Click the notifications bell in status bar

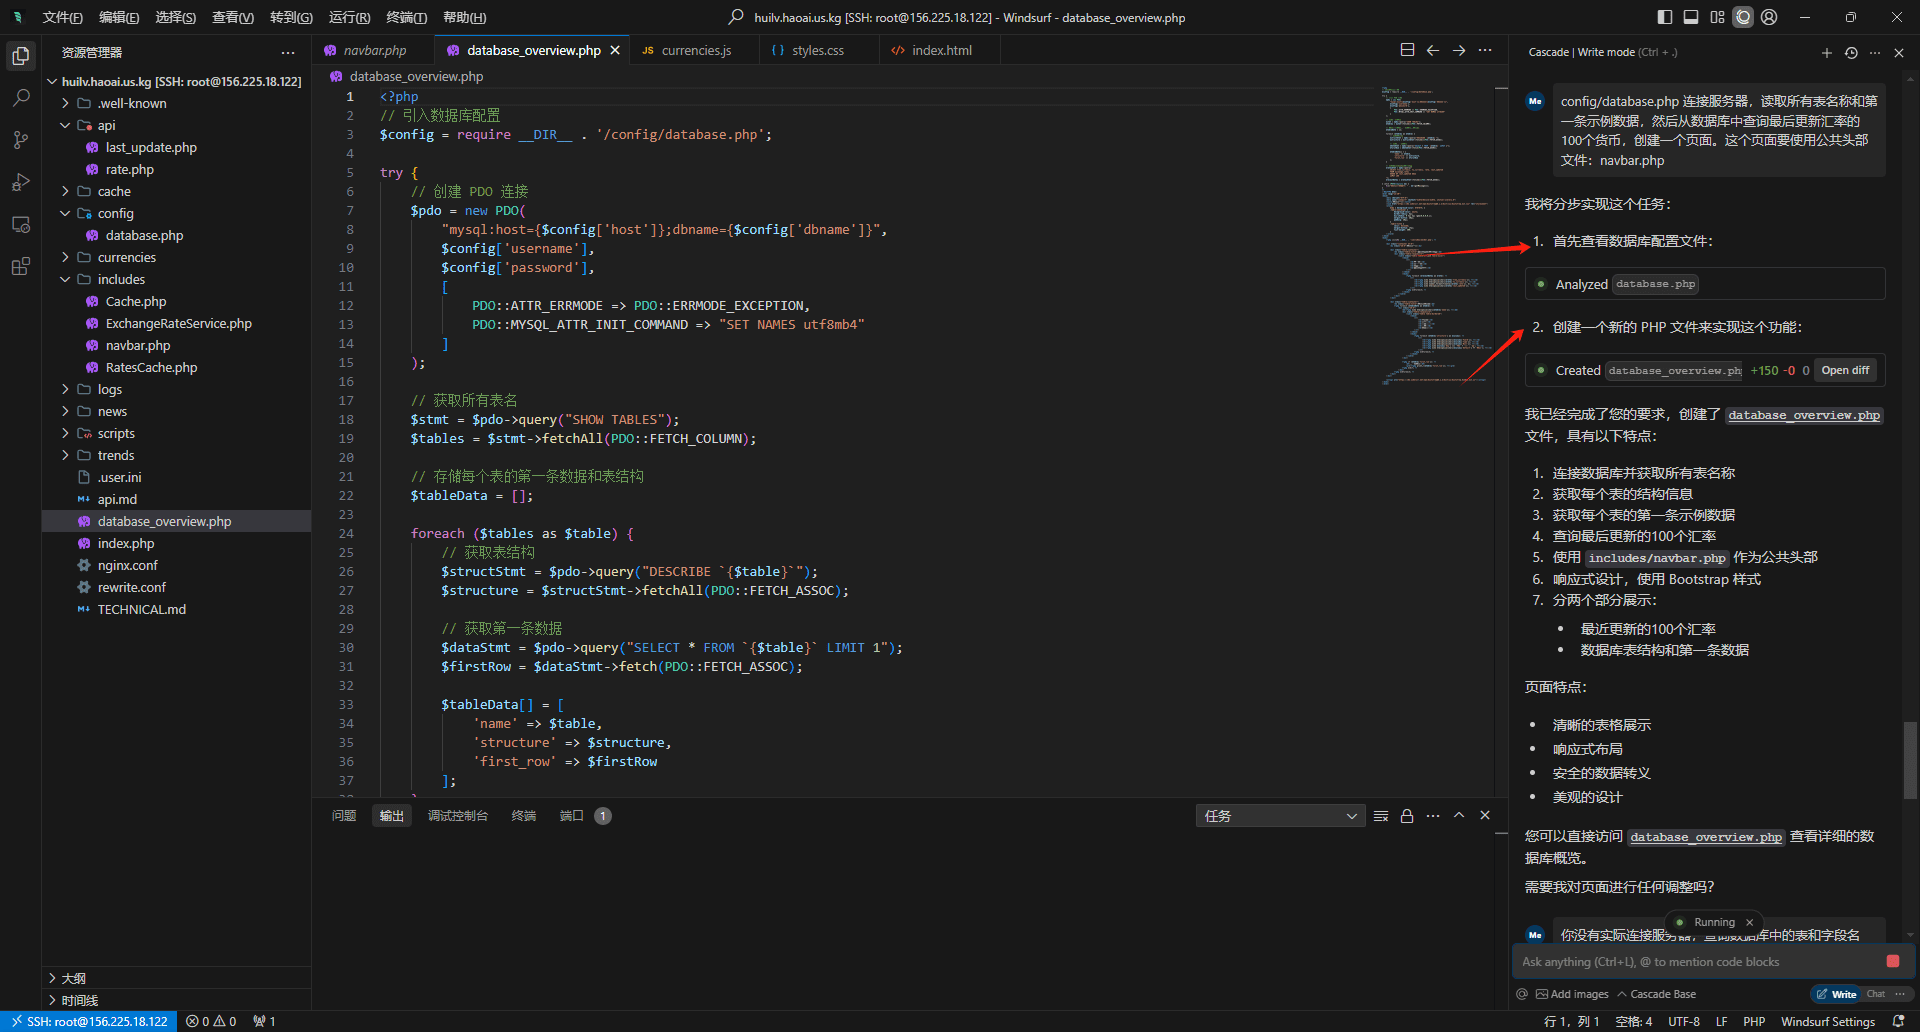pos(1899,1021)
